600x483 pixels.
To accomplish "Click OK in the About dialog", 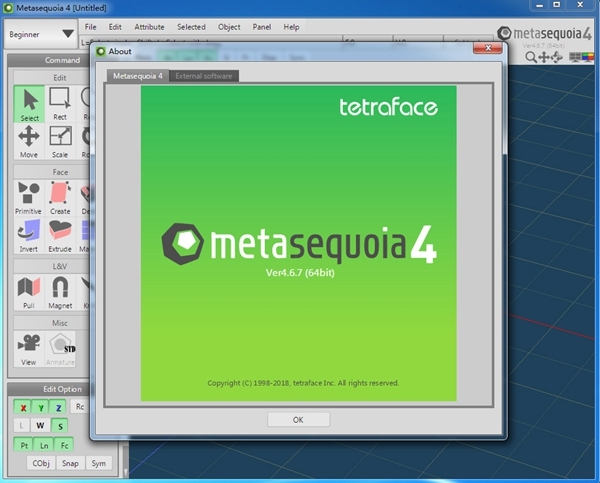I will [x=298, y=419].
